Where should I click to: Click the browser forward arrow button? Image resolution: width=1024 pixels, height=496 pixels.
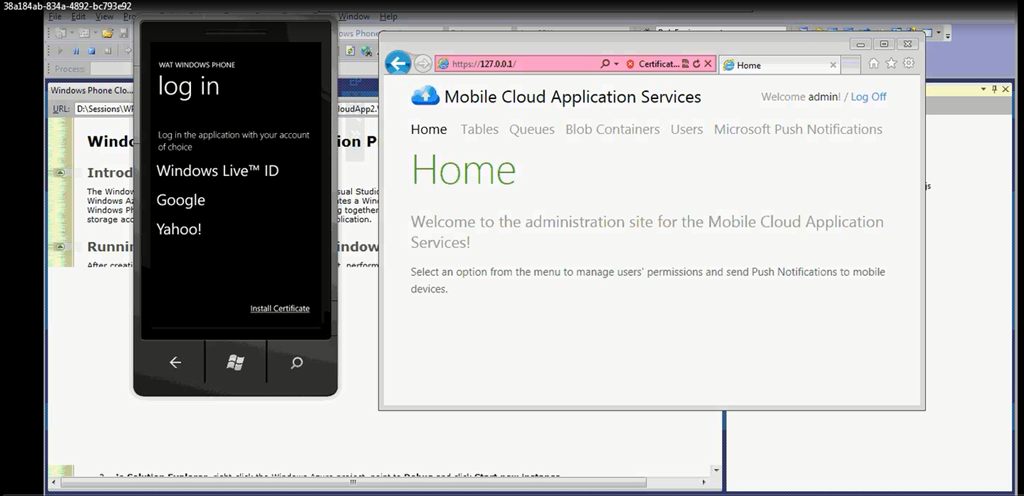423,63
